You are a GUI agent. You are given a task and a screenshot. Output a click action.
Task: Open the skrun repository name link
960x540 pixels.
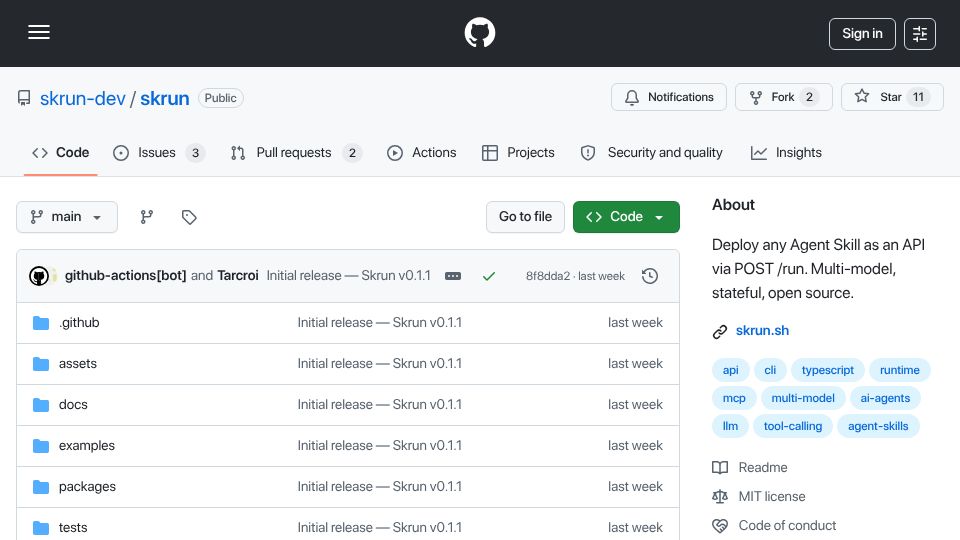(x=165, y=98)
